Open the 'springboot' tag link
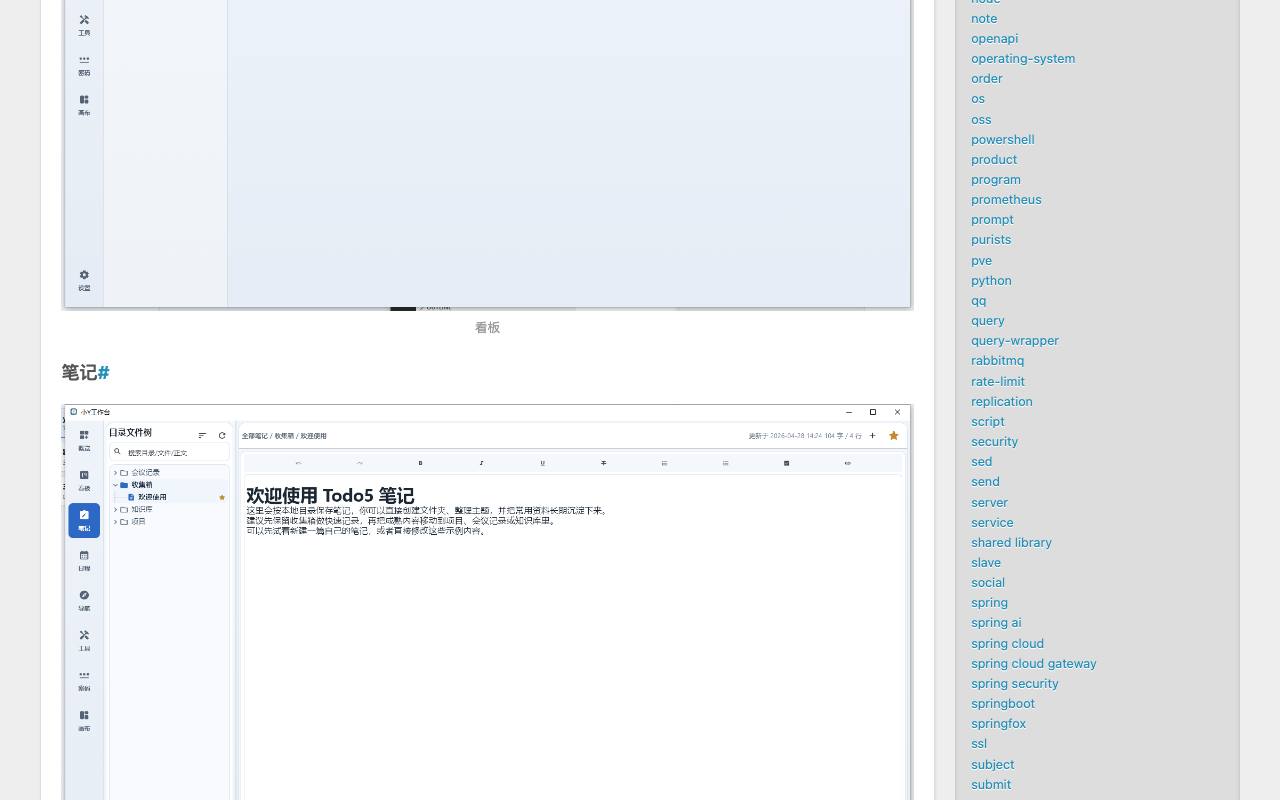Image resolution: width=1280 pixels, height=800 pixels. tap(1002, 703)
